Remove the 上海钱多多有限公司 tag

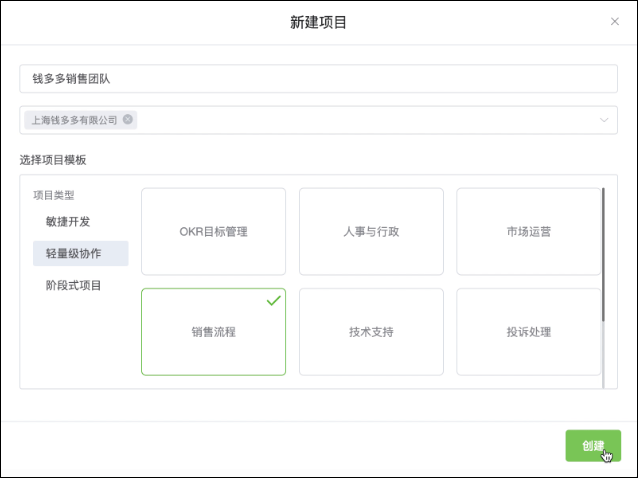(128, 120)
